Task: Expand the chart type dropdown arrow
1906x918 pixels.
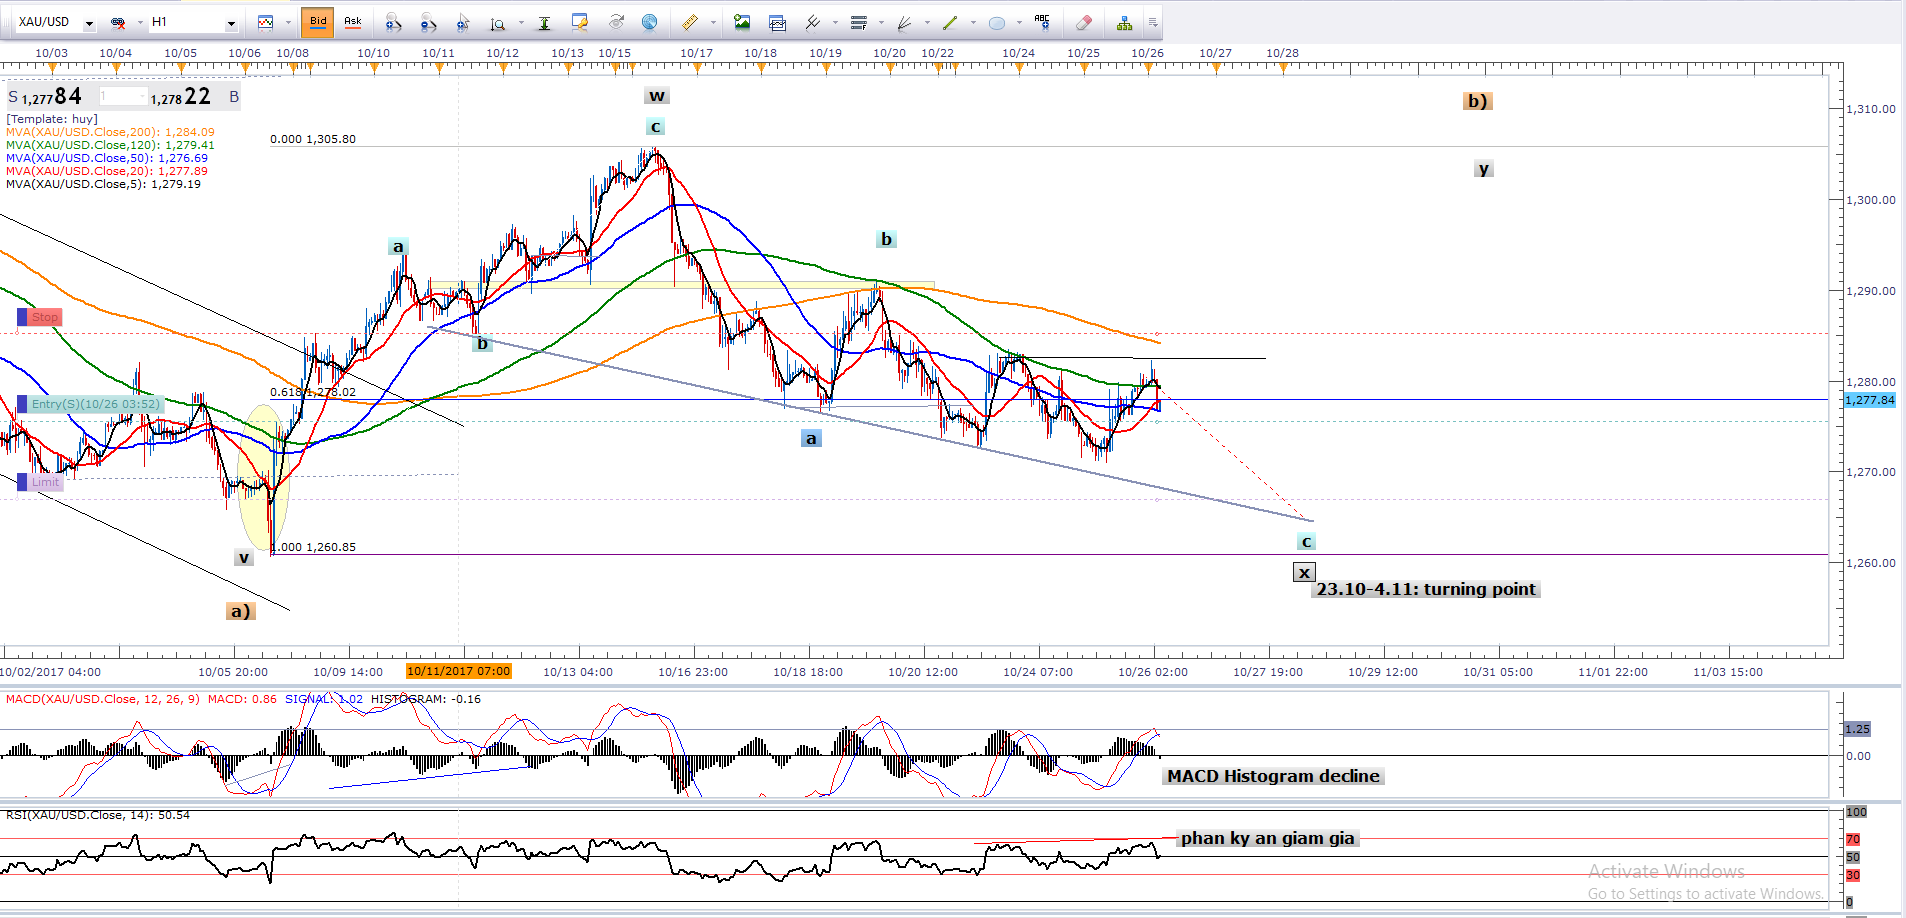Action: (x=288, y=22)
